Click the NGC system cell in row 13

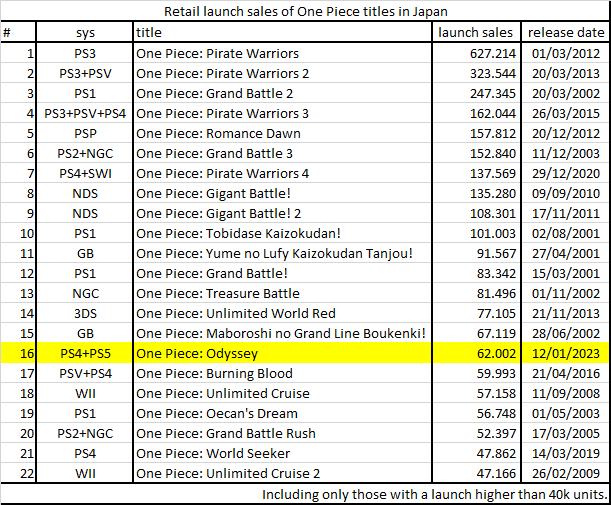click(85, 293)
